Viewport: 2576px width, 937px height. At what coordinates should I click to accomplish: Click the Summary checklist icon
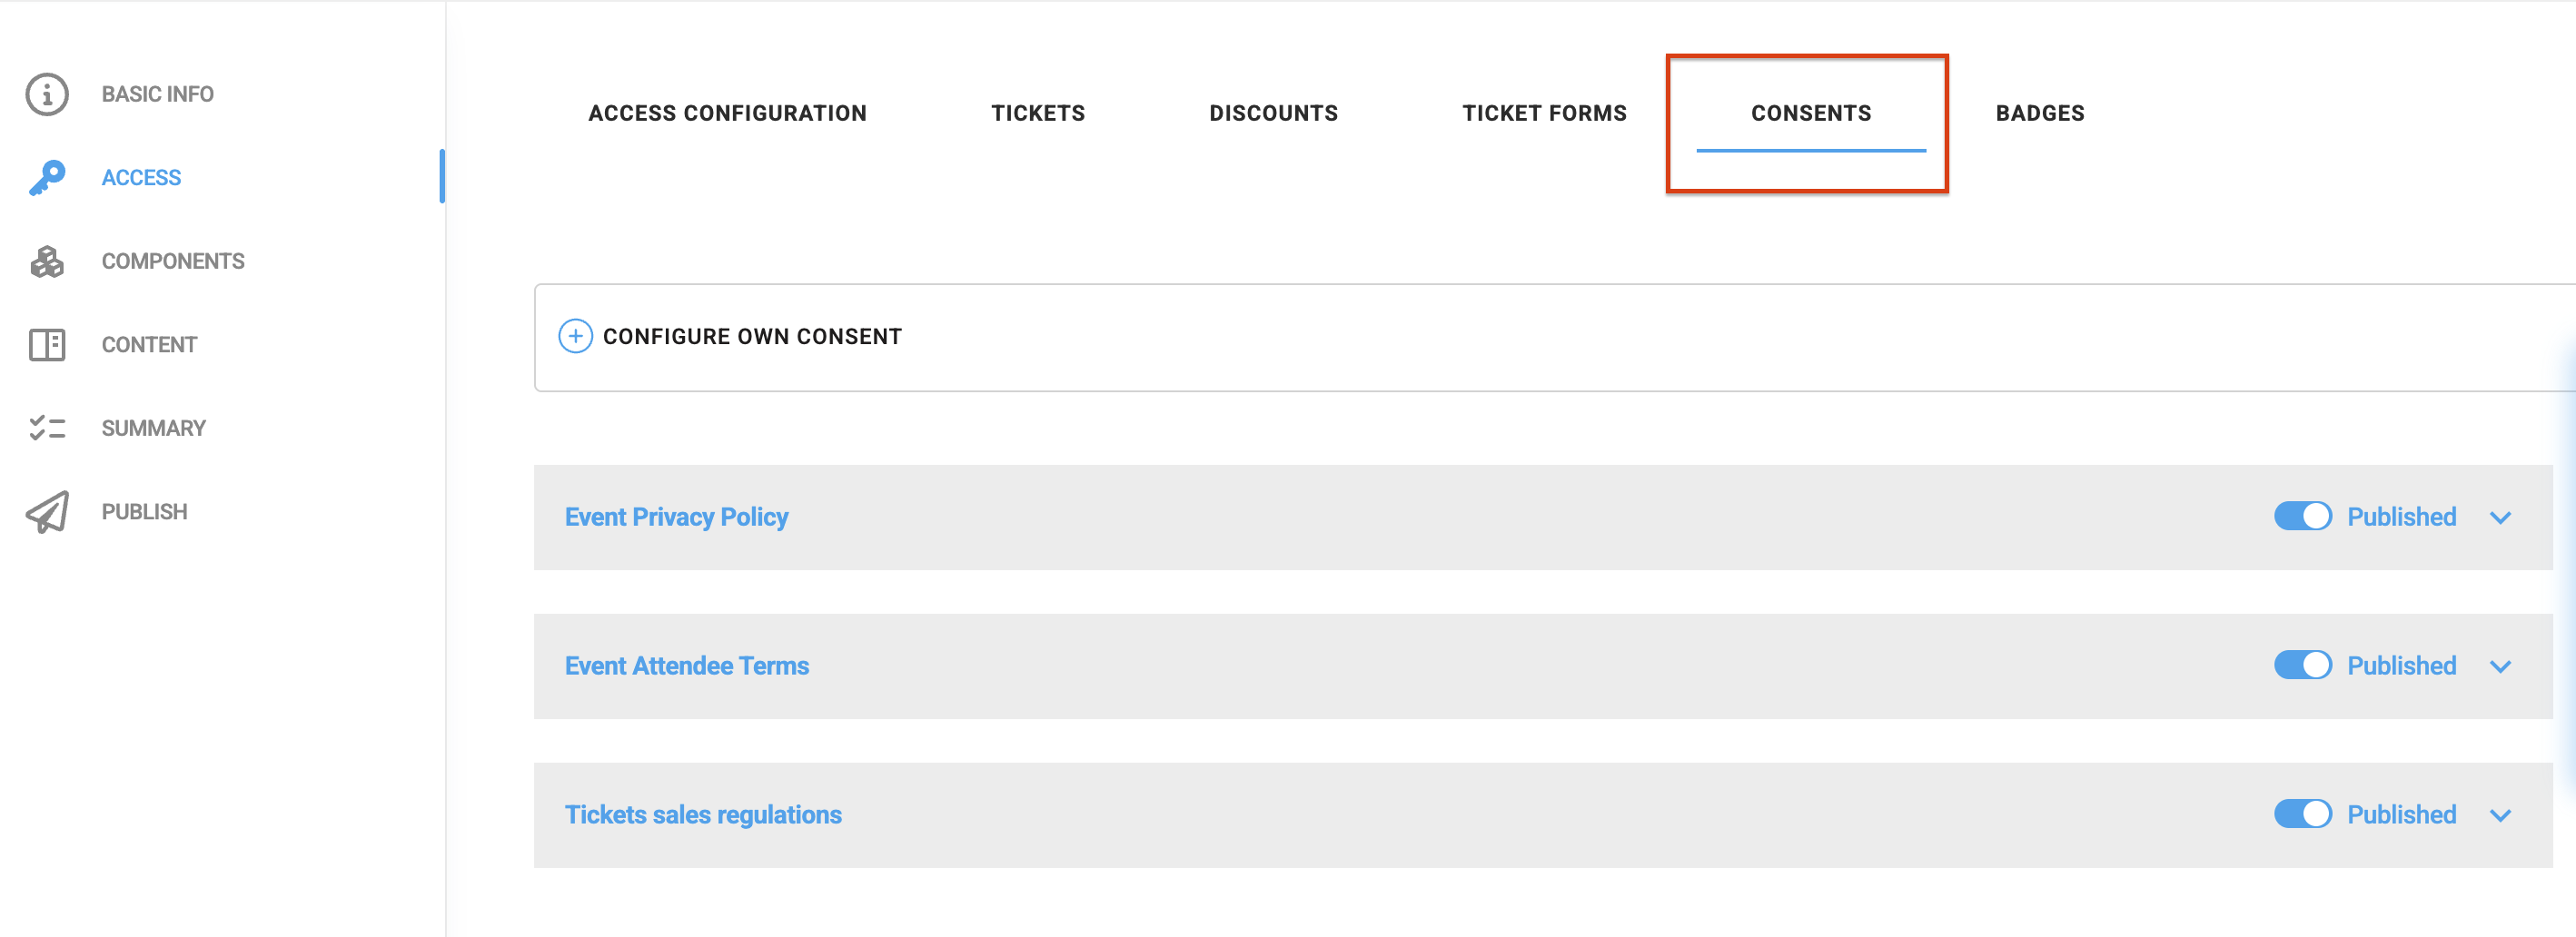(x=47, y=428)
